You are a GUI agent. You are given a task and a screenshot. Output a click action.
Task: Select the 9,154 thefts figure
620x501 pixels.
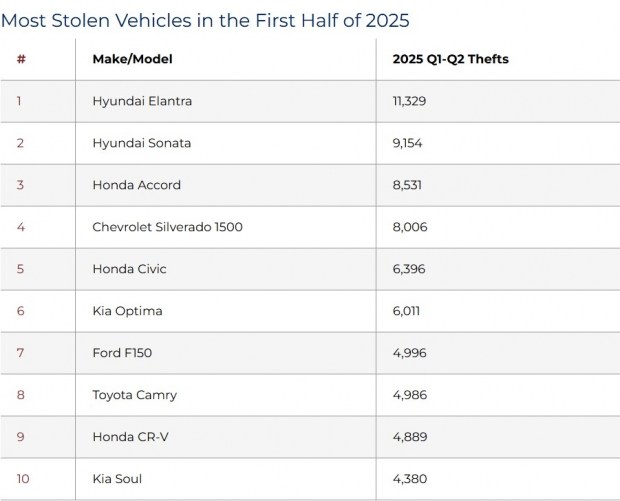(409, 143)
